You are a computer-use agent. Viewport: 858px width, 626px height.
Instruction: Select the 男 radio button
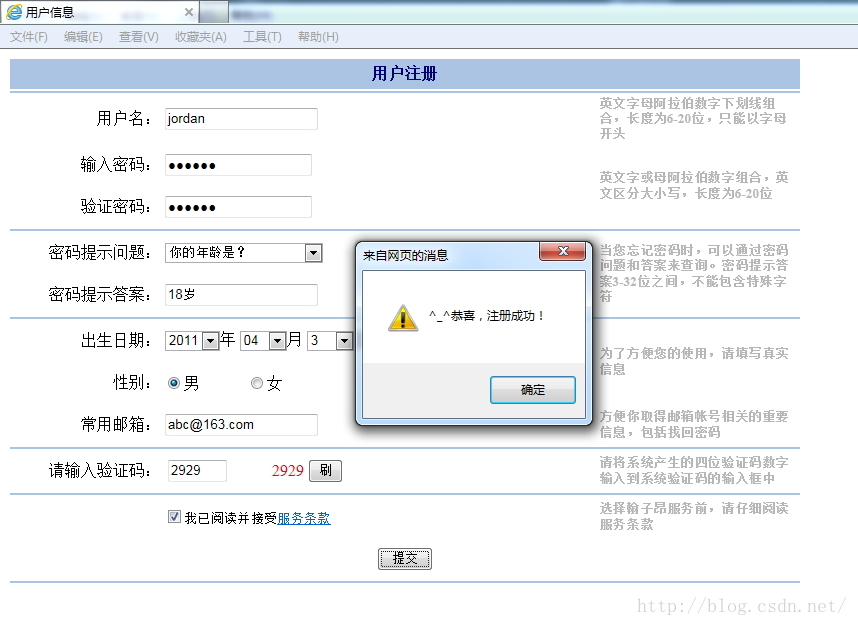[173, 383]
